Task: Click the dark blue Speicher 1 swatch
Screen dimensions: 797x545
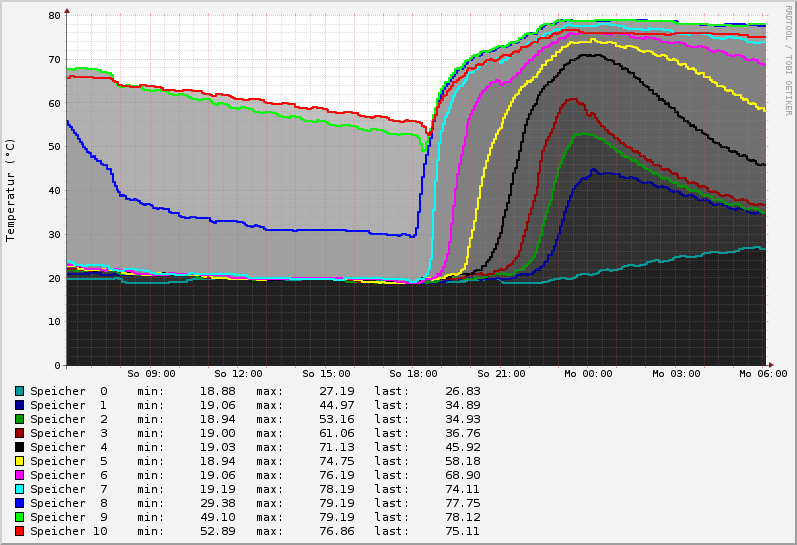Action: click(19, 405)
